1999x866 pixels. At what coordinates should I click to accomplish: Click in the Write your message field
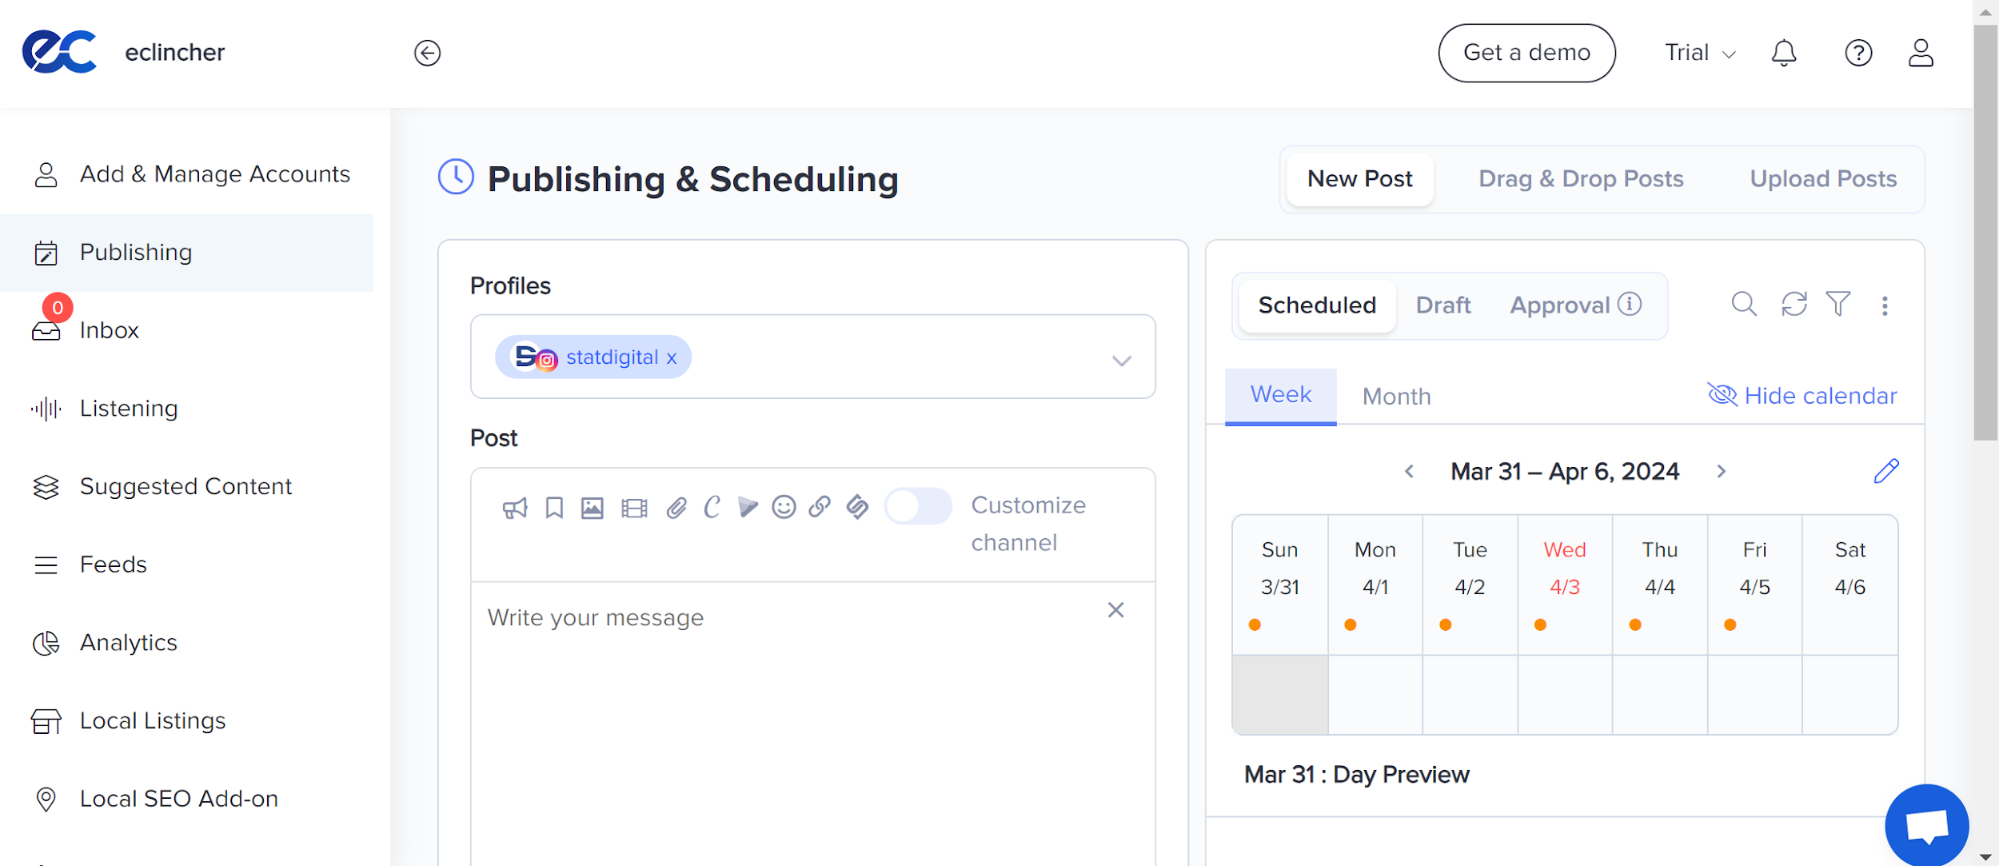click(x=812, y=724)
